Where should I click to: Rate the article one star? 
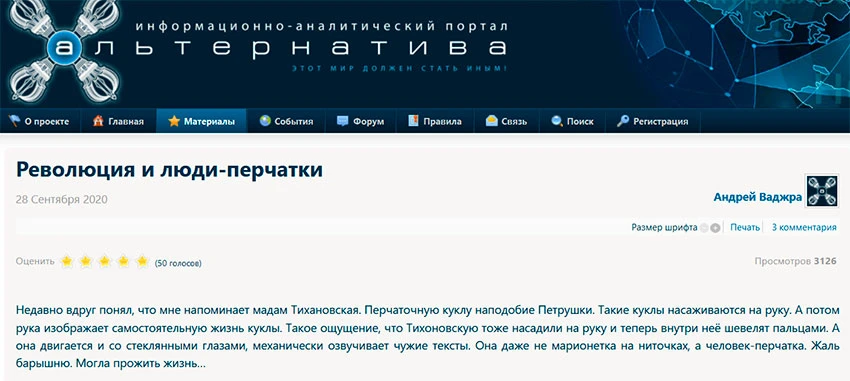pos(67,262)
